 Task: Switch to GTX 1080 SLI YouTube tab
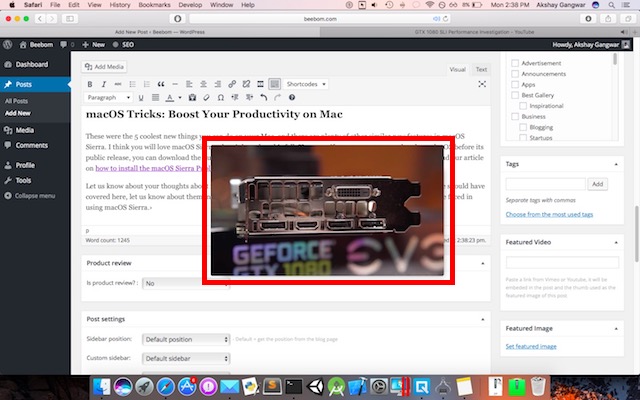474,32
